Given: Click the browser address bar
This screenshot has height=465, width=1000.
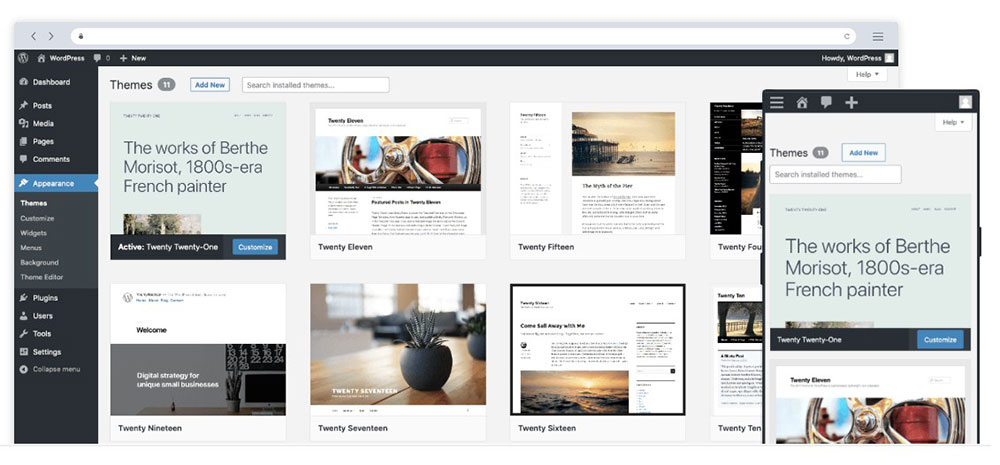Looking at the screenshot, I should click(x=464, y=36).
